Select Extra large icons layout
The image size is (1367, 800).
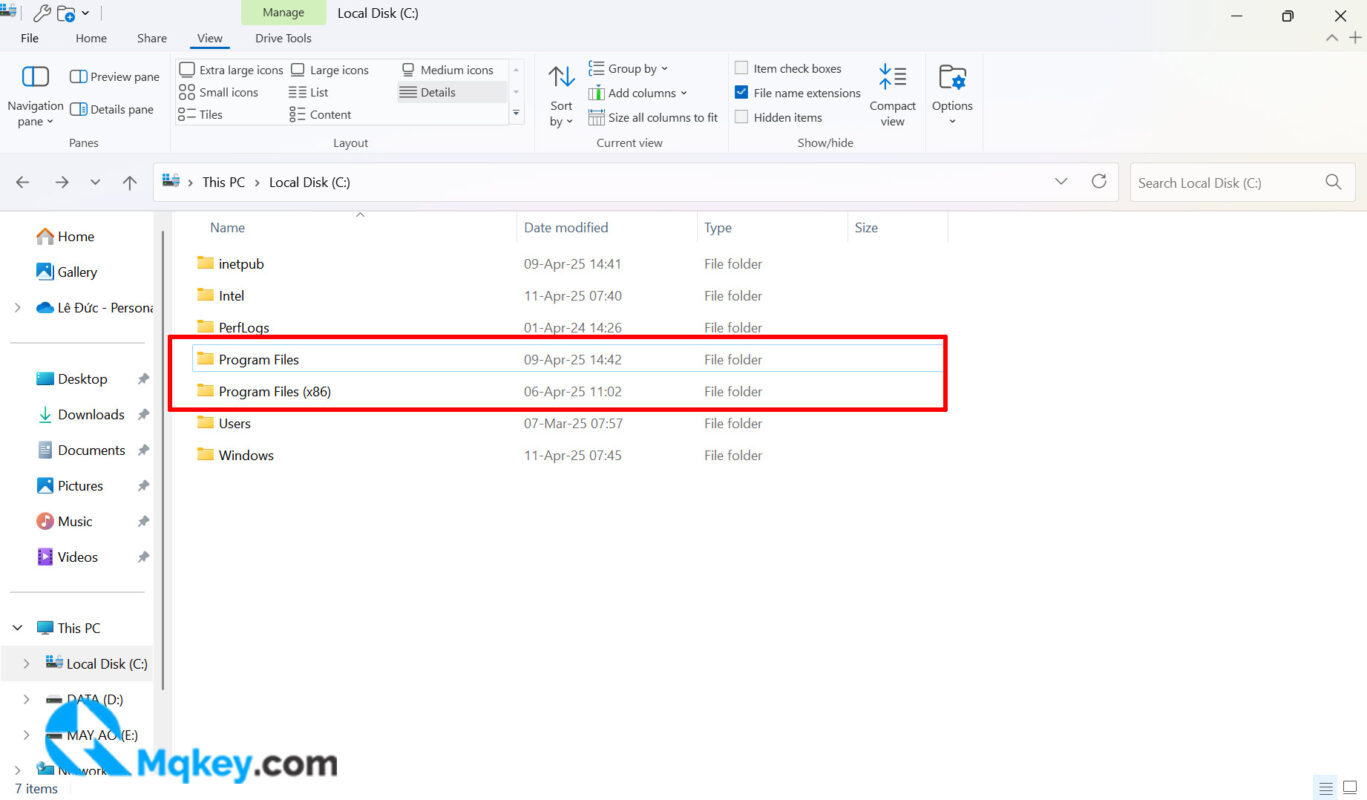click(231, 70)
